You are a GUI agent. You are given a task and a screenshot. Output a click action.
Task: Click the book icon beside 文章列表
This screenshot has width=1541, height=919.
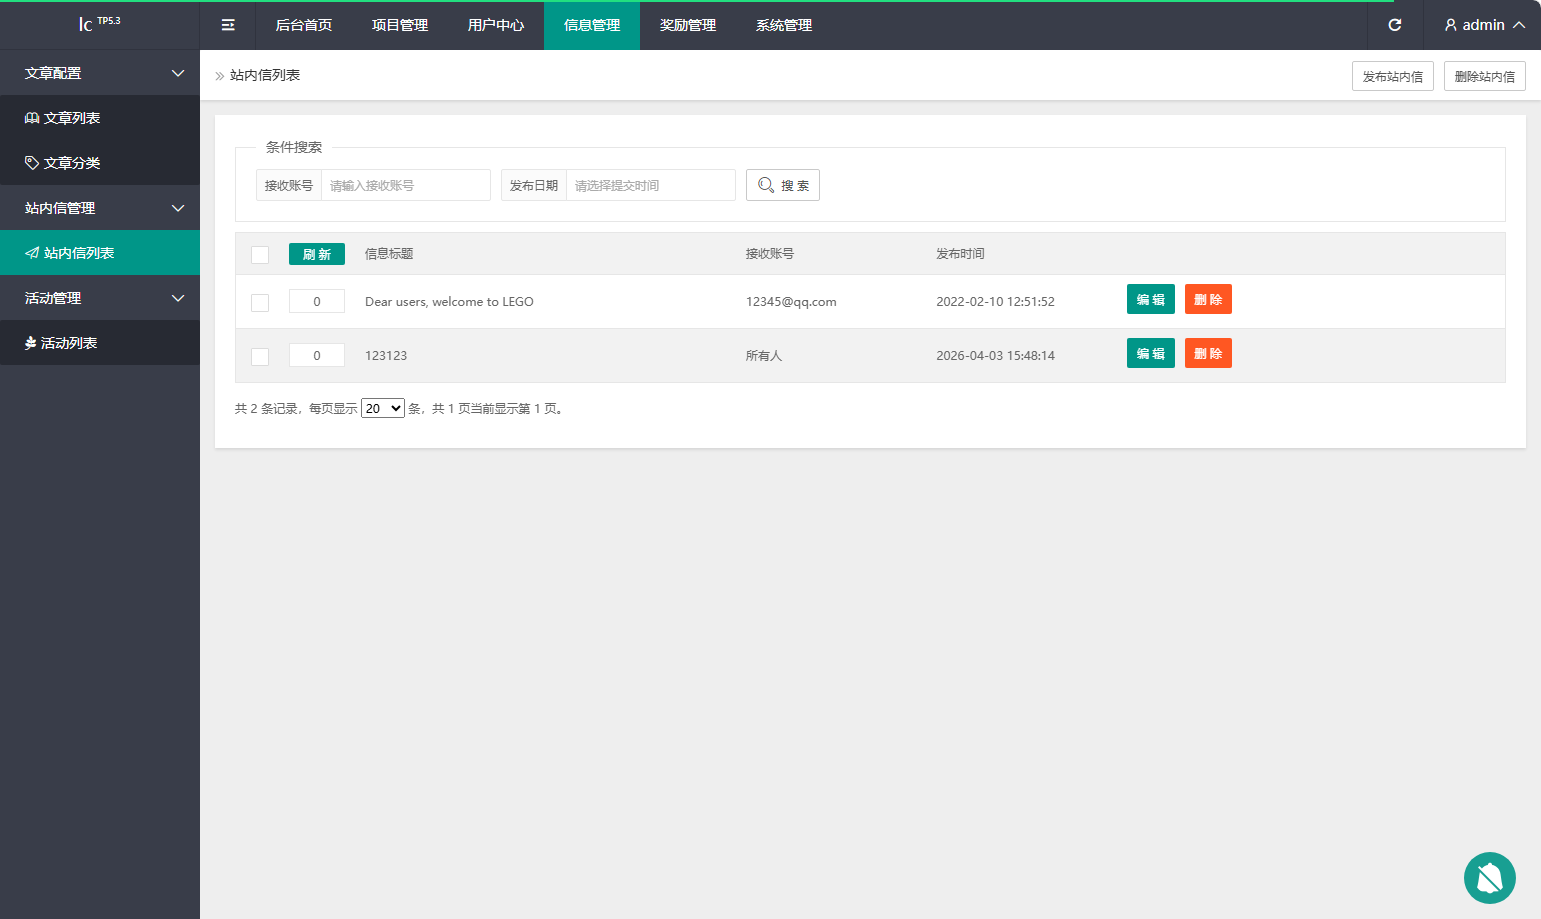(32, 118)
